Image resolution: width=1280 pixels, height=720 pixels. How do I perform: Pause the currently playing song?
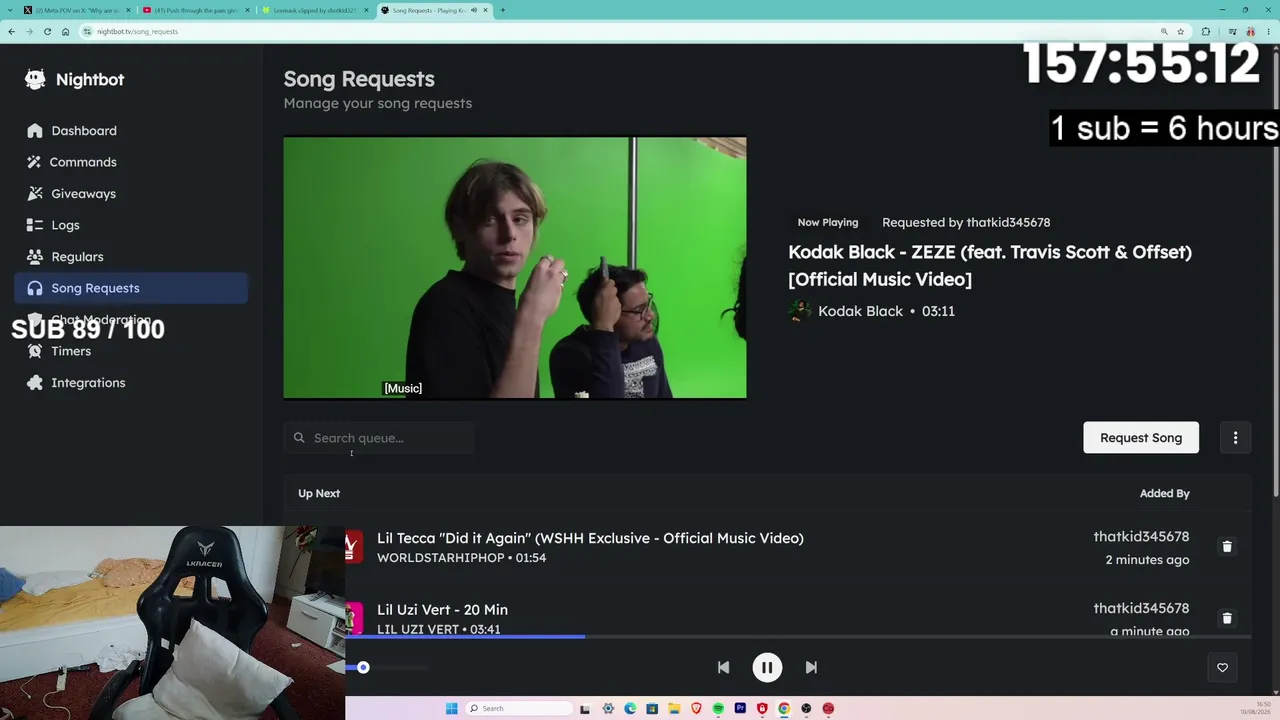coord(767,667)
